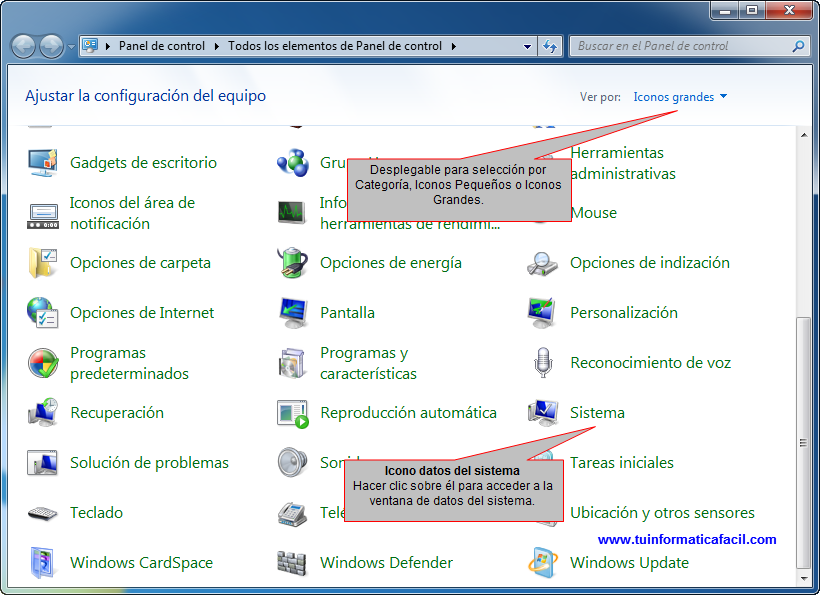The width and height of the screenshot is (820, 595).
Task: Click the Teclado keyboard icon
Action: click(42, 513)
